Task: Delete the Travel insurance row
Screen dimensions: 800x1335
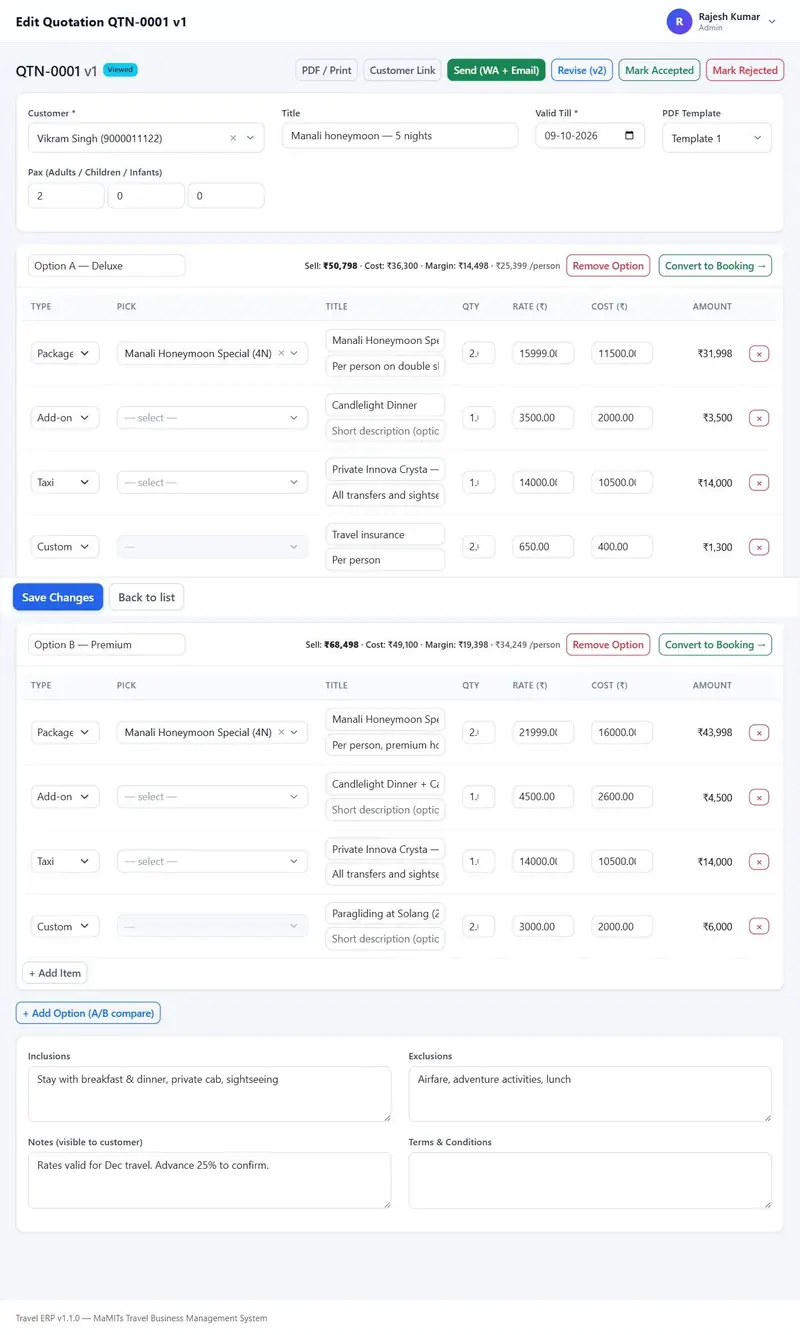Action: 759,547
